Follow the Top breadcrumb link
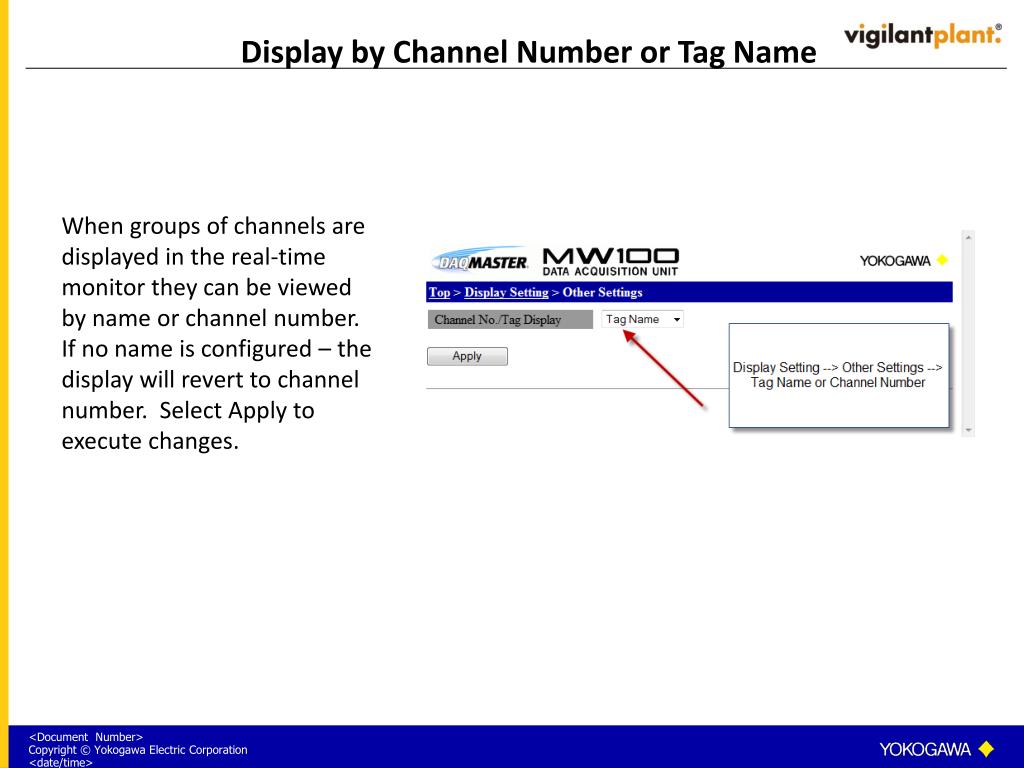The height and width of the screenshot is (768, 1024). tap(439, 293)
